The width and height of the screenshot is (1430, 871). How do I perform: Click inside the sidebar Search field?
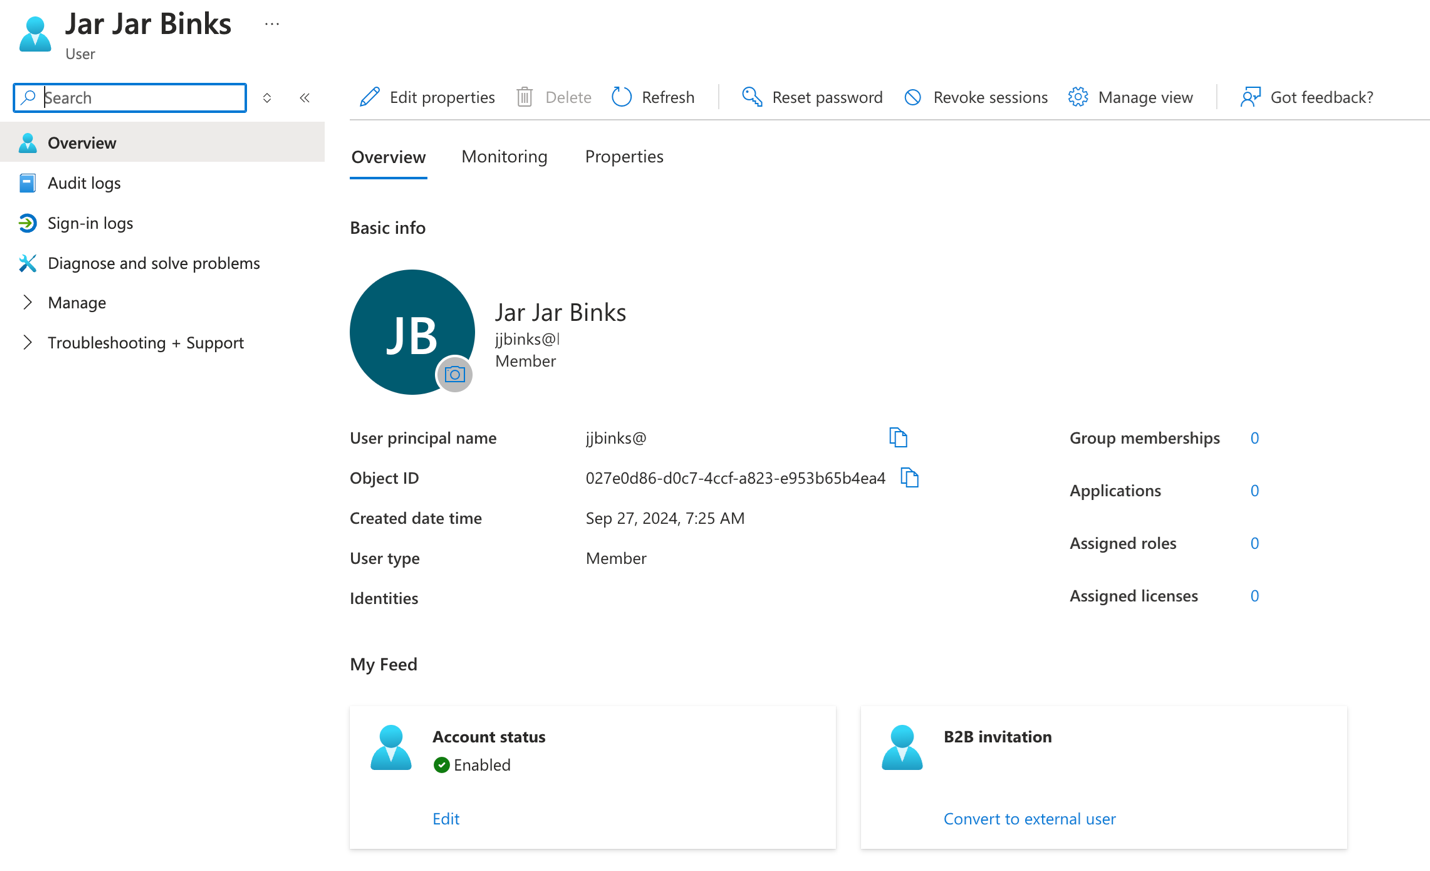tap(130, 97)
